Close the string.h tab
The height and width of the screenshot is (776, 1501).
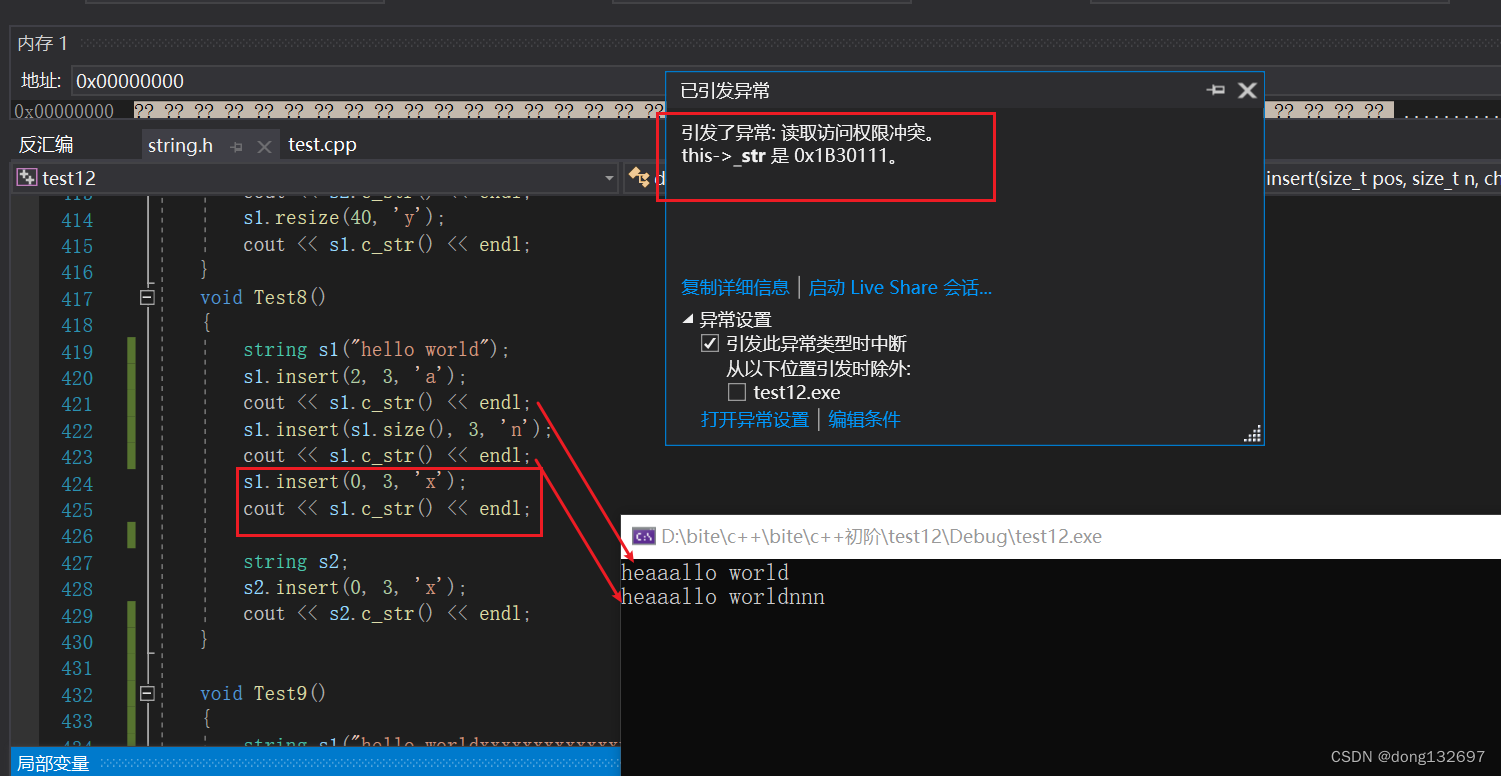coord(264,146)
